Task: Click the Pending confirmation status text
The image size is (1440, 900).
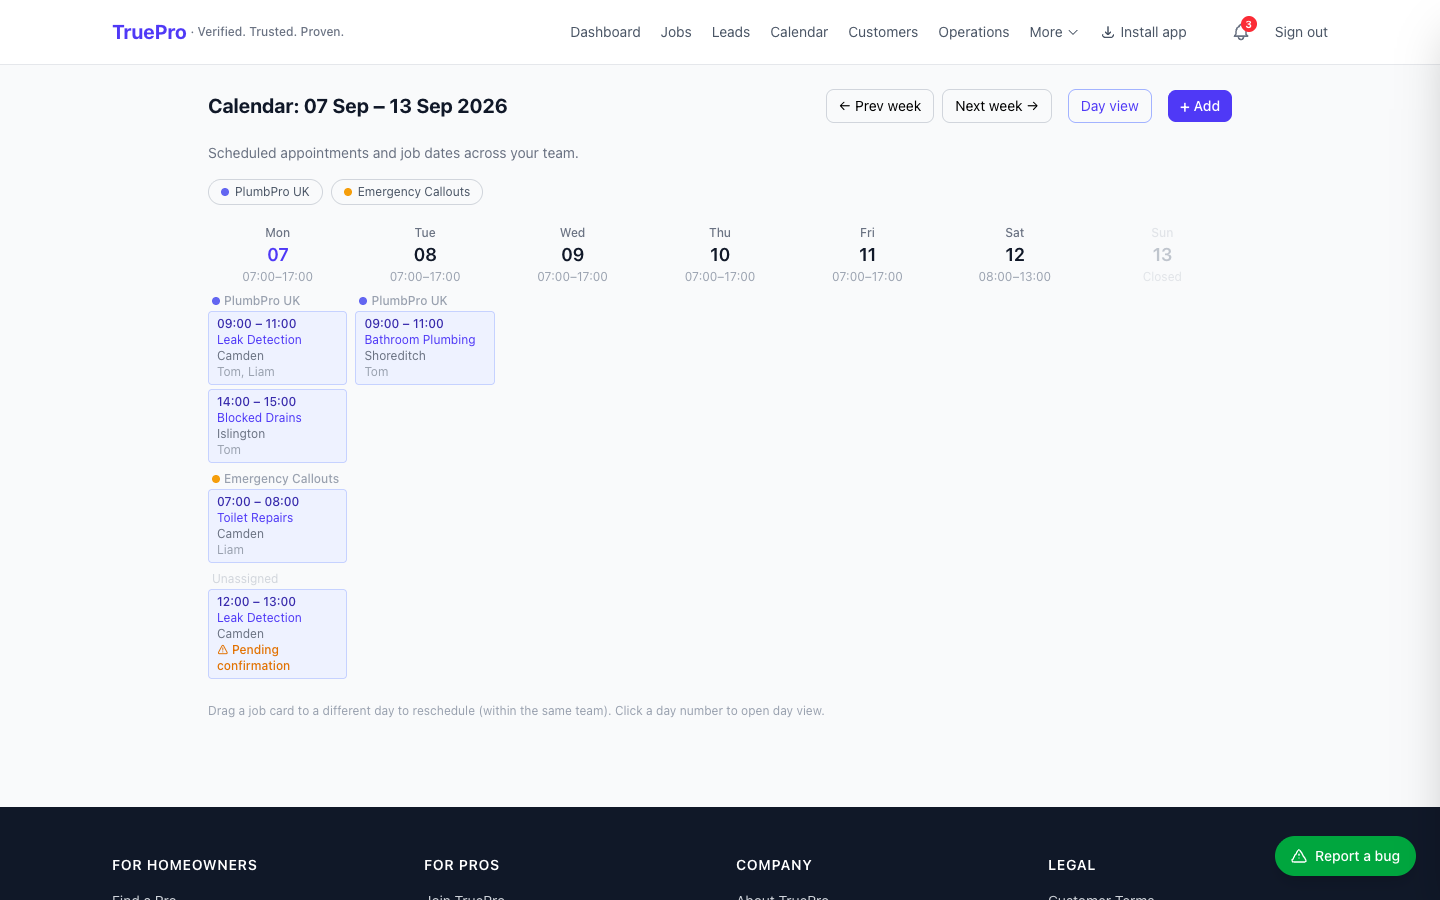Action: 254,658
